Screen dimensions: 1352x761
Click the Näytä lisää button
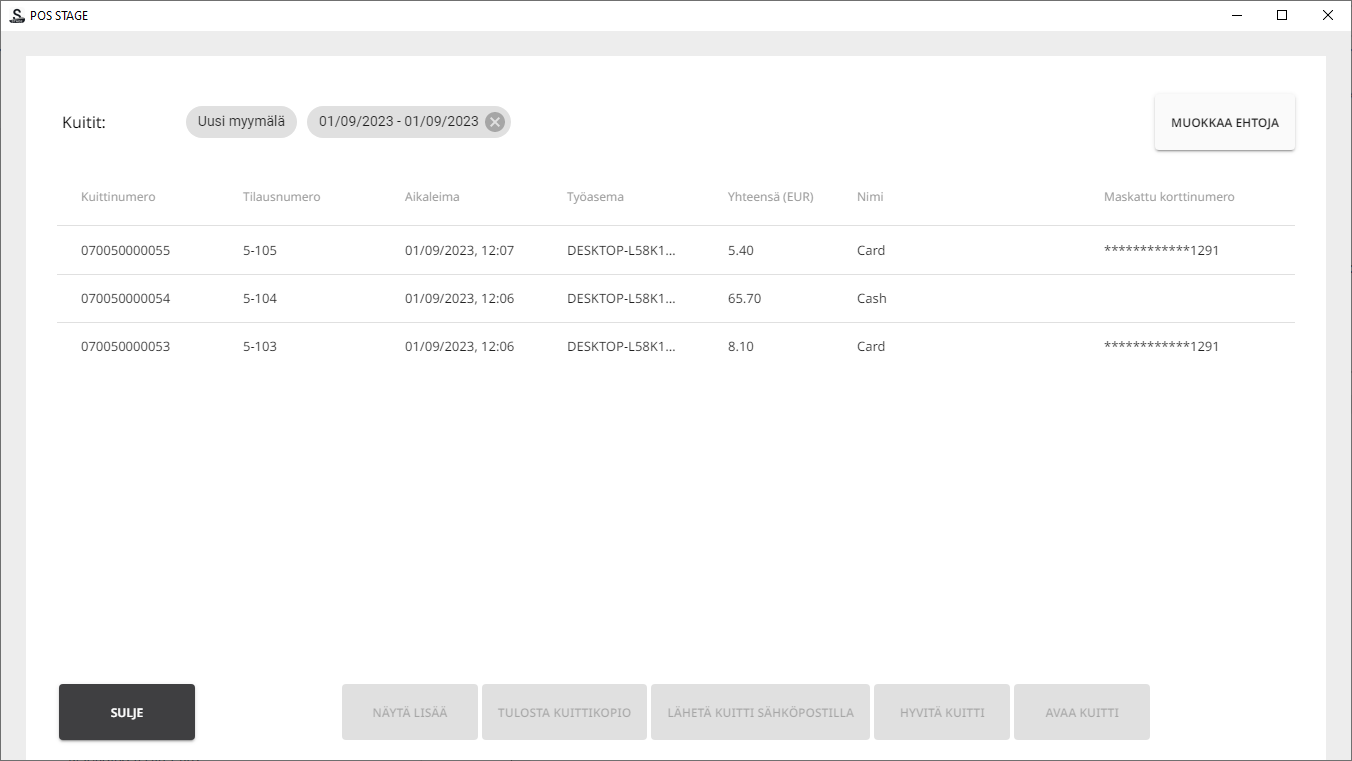pyautogui.click(x=410, y=713)
